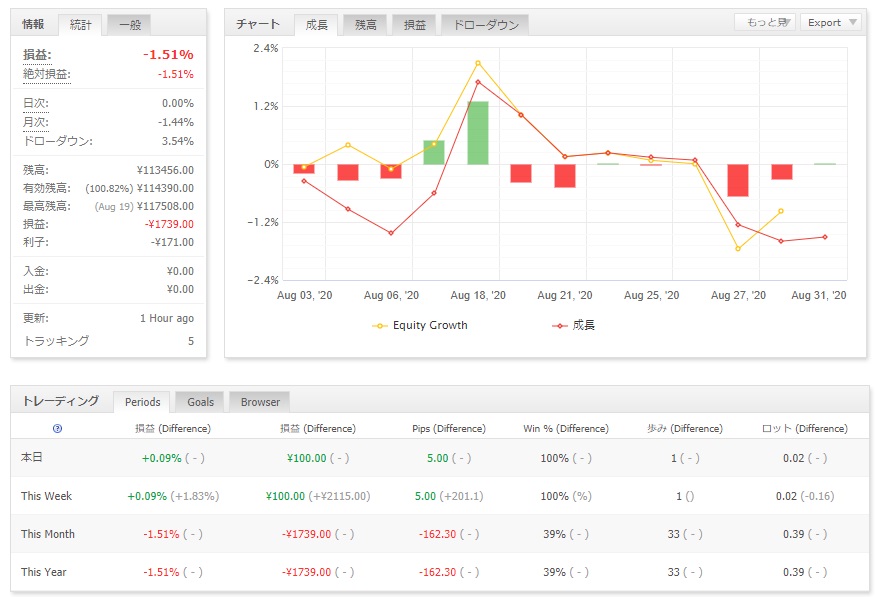
Task: Show the 残高 chart tab
Action: coord(364,24)
